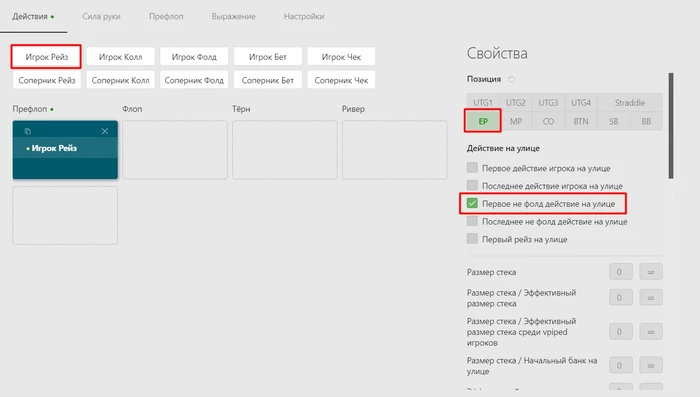Click the Размер стека minimum value field
This screenshot has height=397, width=700.
pos(621,272)
